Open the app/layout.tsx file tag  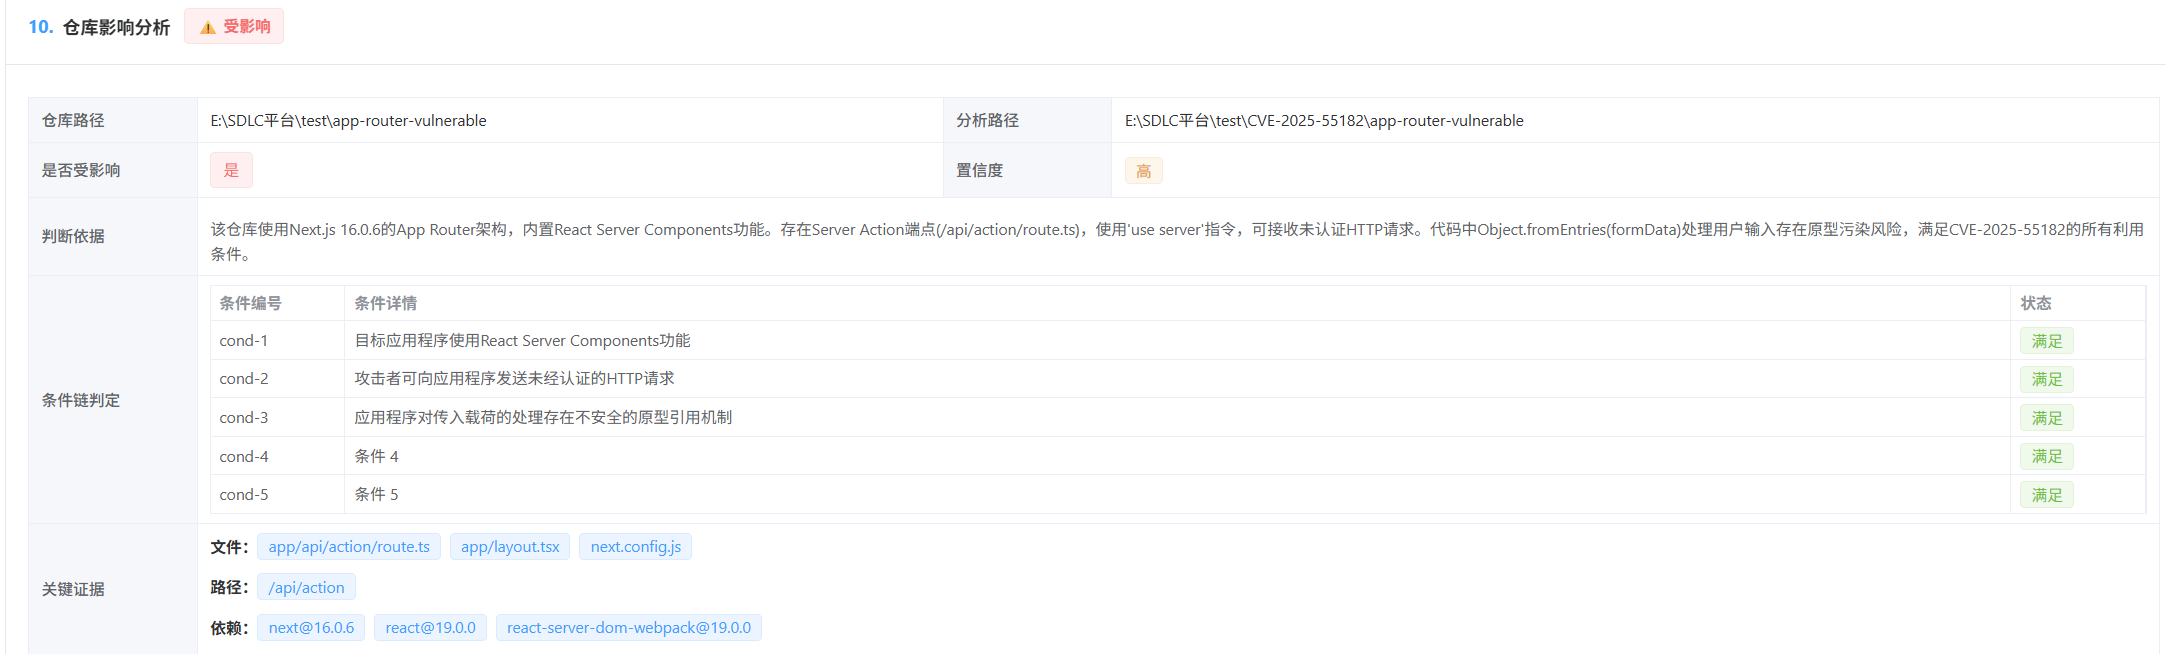click(x=510, y=547)
